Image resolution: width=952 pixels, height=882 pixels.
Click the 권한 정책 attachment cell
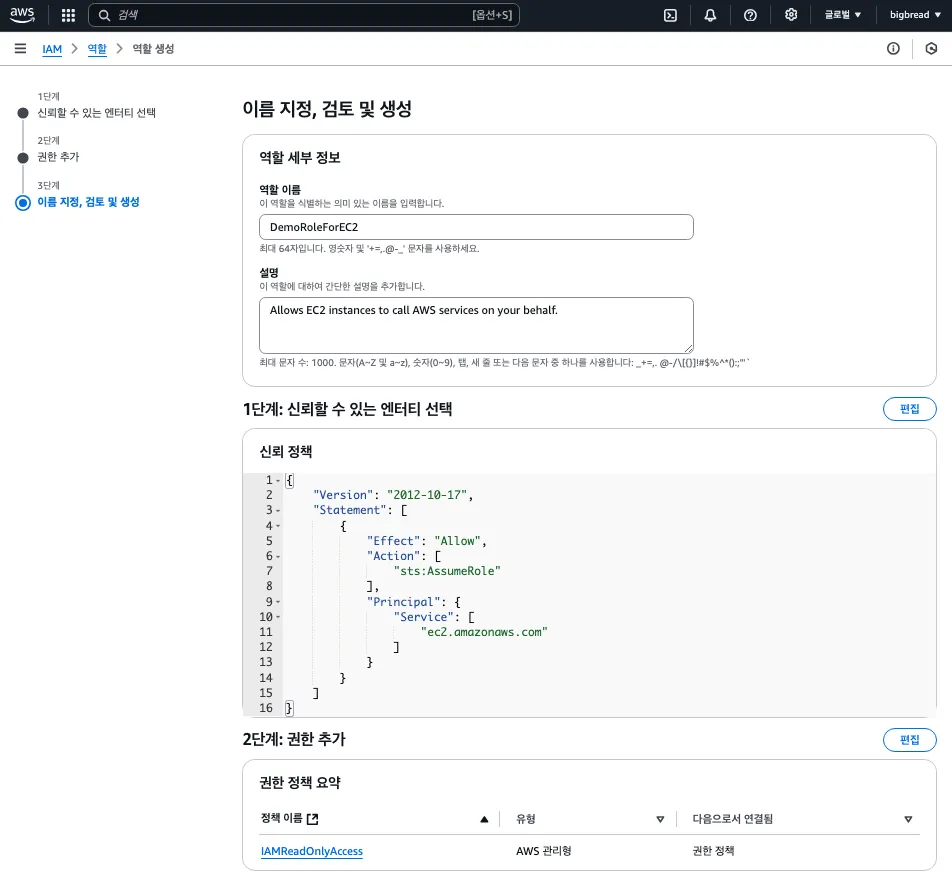713,851
